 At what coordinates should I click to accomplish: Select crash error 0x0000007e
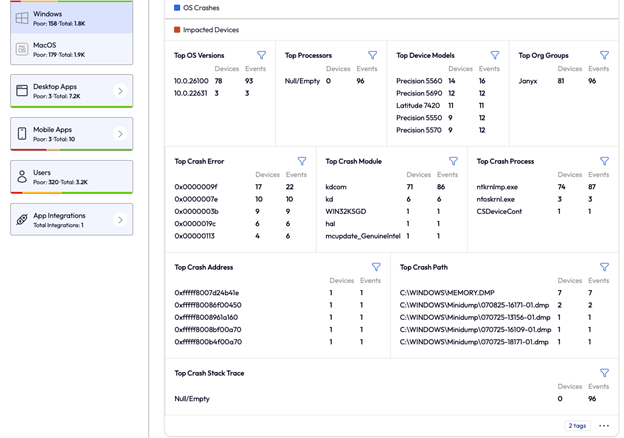tap(196, 199)
